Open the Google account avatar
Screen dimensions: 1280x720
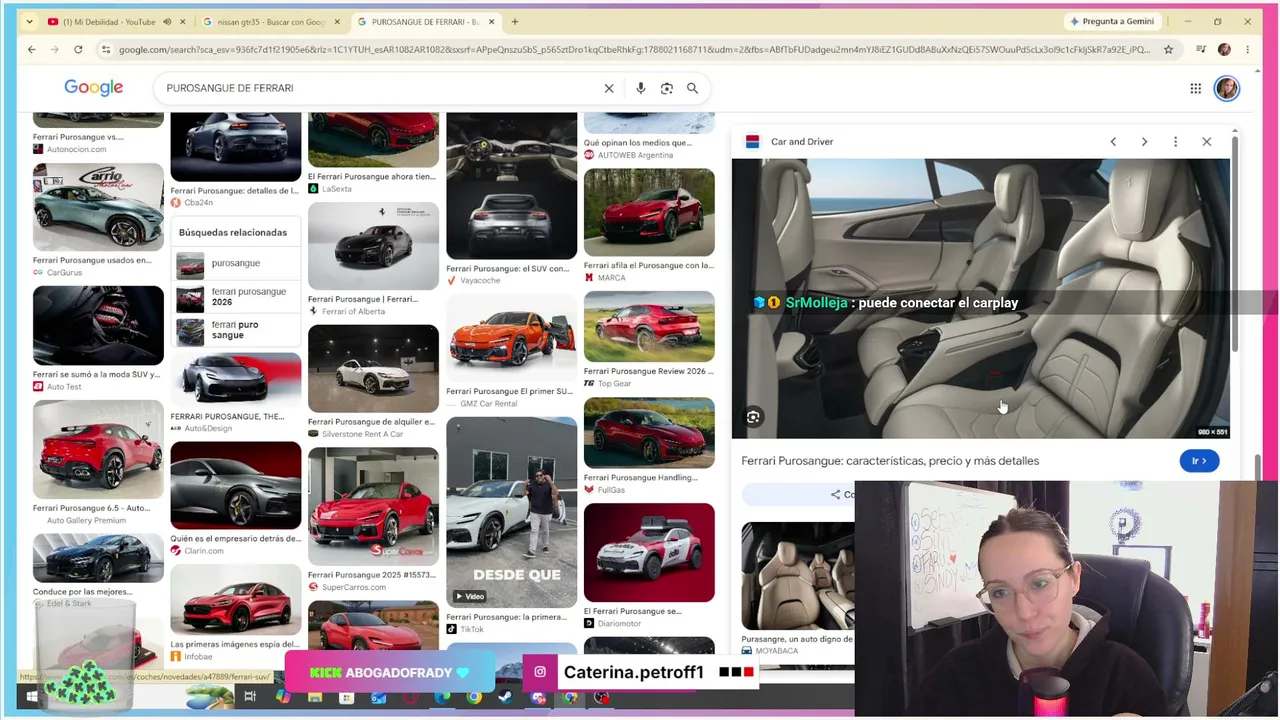[1227, 88]
